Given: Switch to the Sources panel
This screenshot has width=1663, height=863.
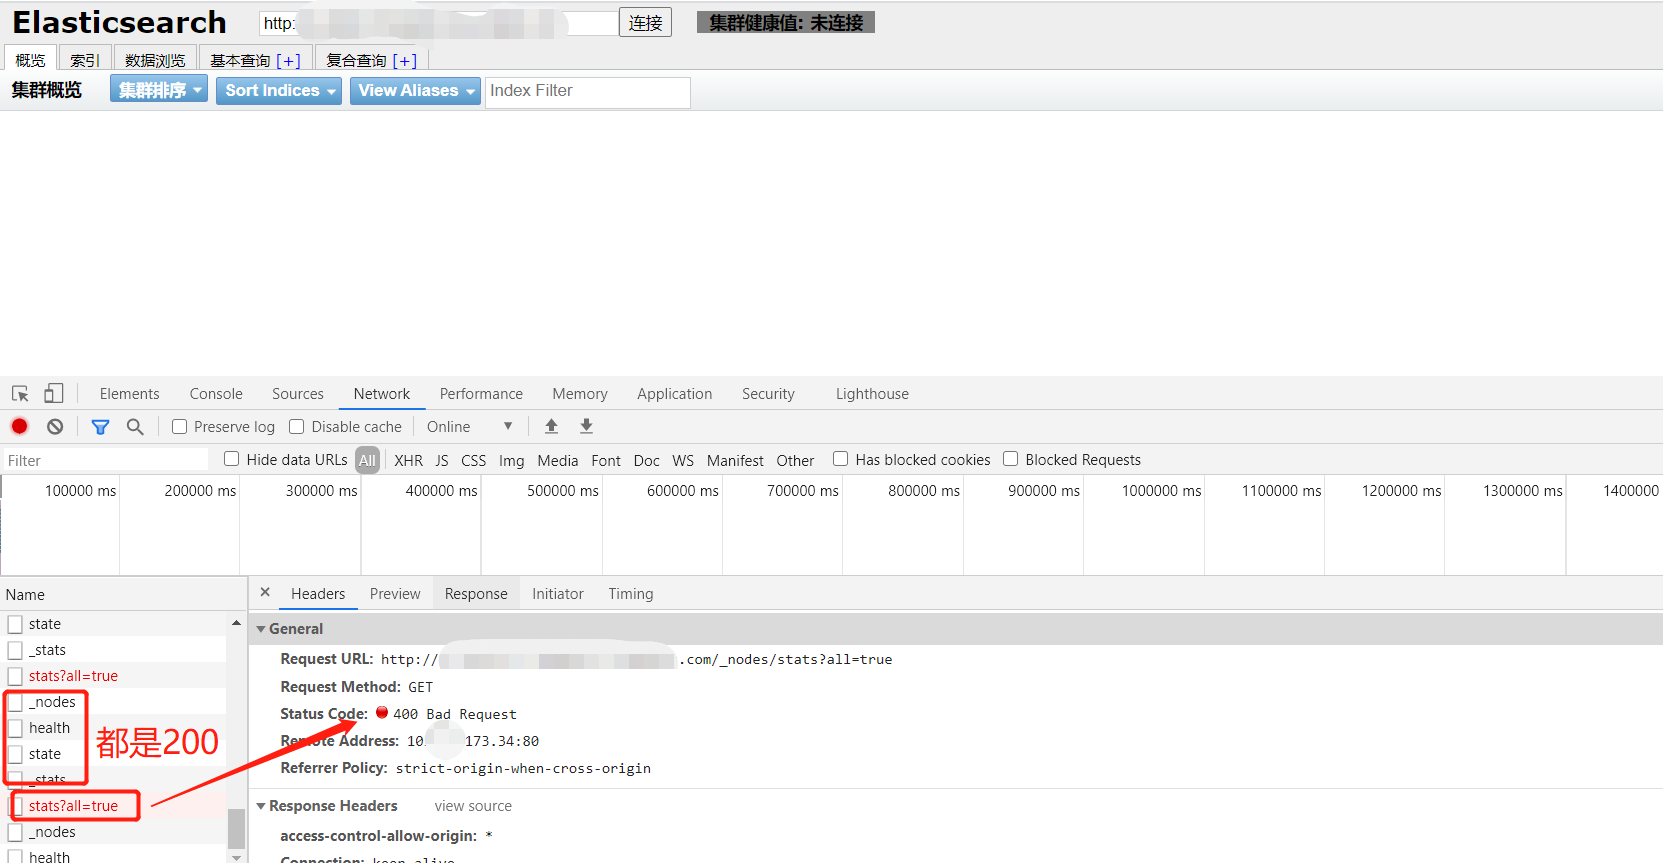Looking at the screenshot, I should (298, 394).
